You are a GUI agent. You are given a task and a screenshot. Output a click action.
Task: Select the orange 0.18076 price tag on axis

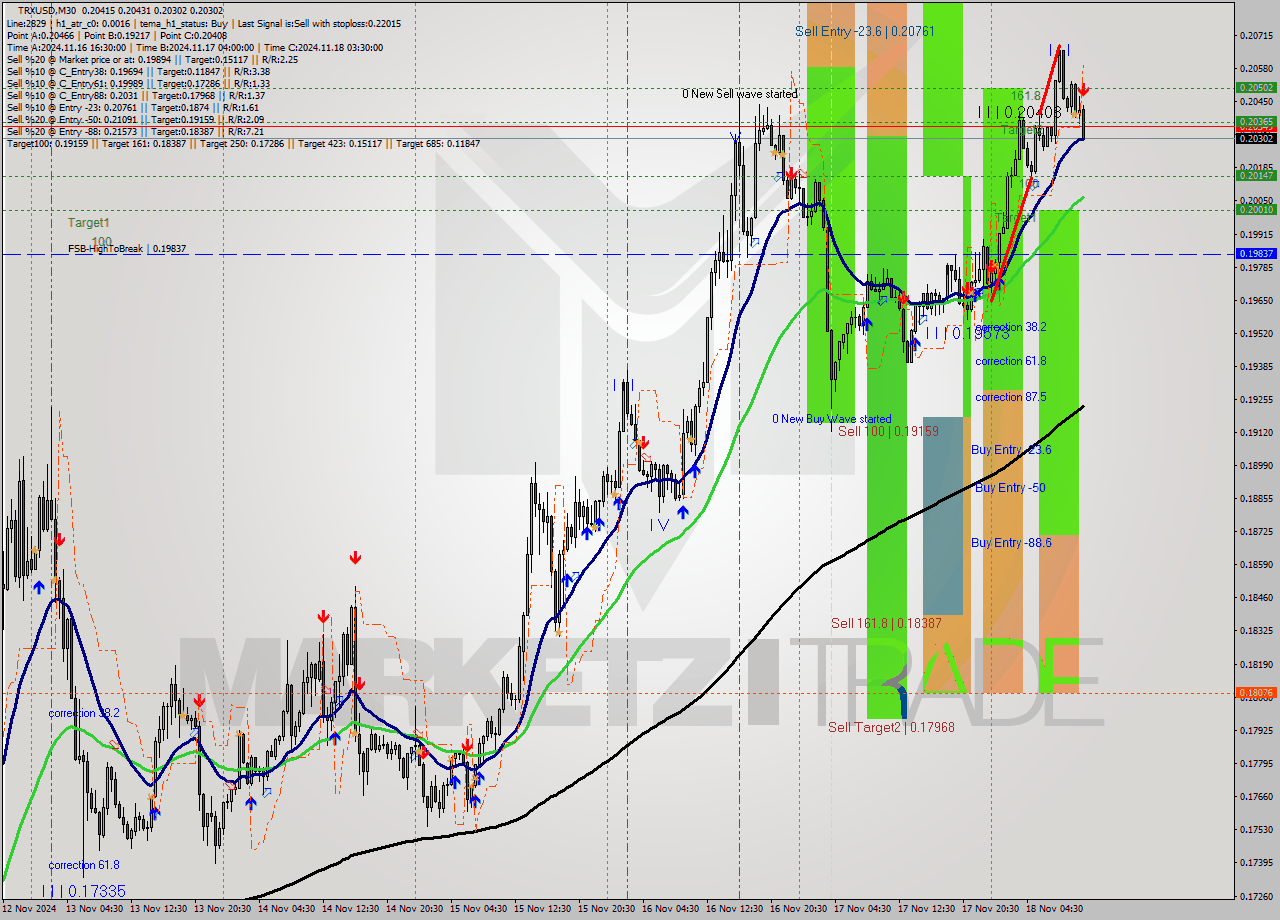[x=1255, y=692]
